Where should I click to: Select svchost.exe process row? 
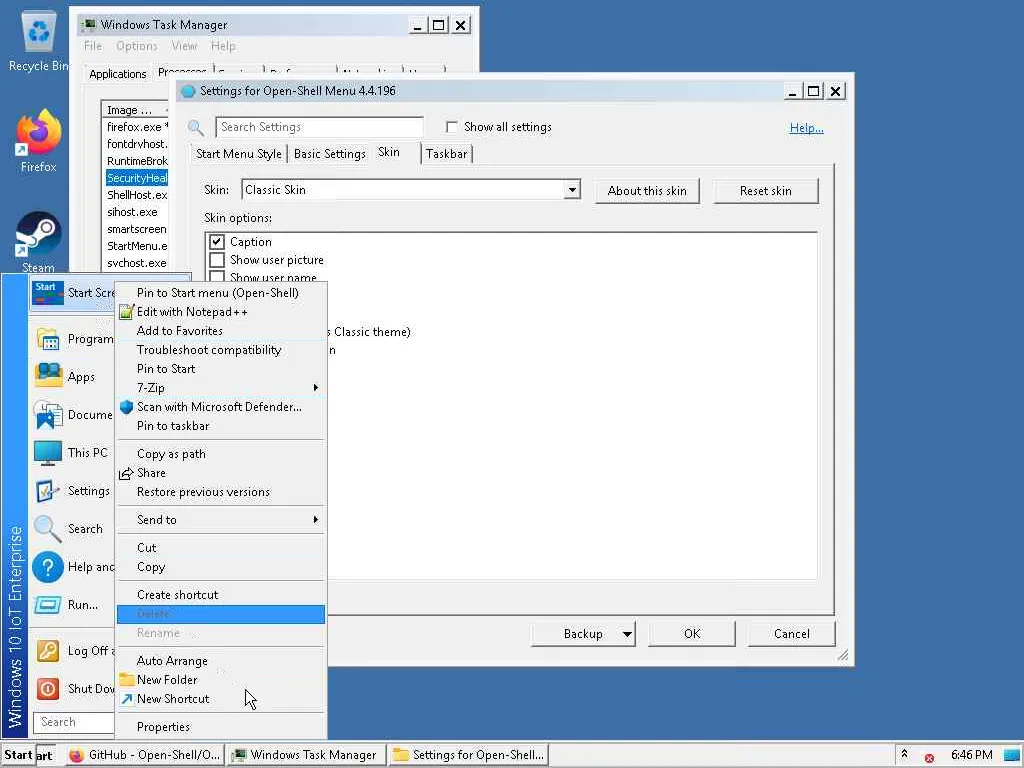pos(137,263)
